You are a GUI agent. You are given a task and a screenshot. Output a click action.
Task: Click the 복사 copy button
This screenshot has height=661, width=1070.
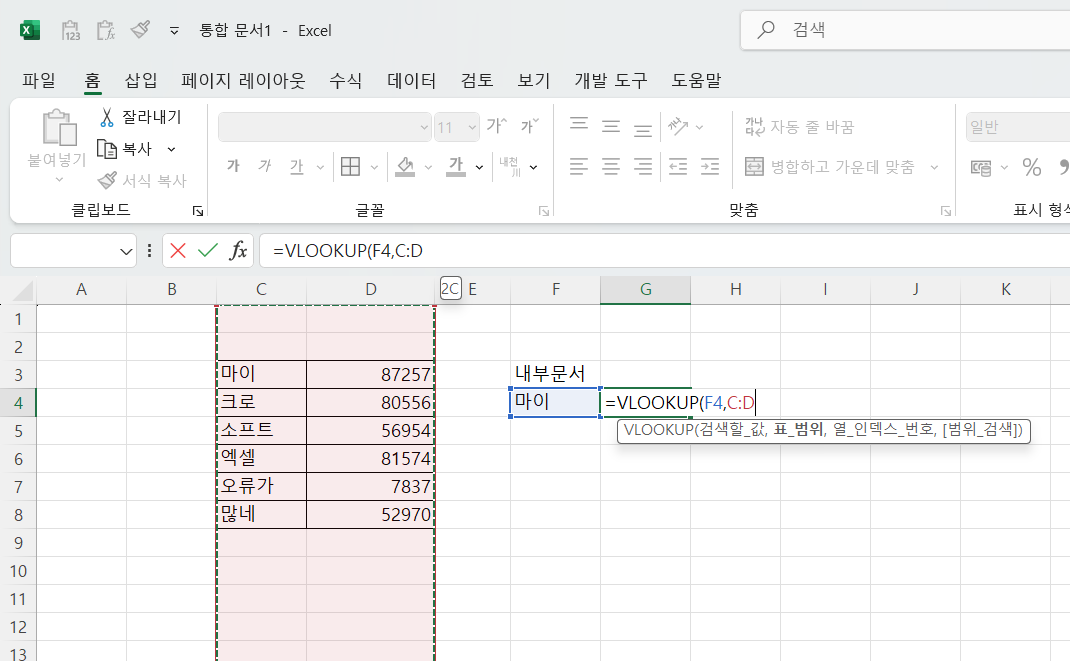pos(124,149)
